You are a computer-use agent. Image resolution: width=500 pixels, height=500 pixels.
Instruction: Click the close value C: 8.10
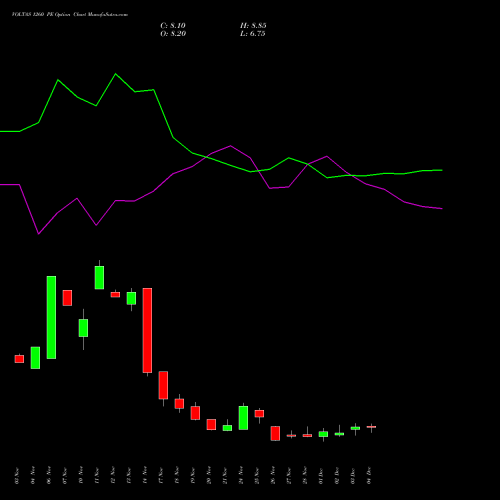point(173,26)
